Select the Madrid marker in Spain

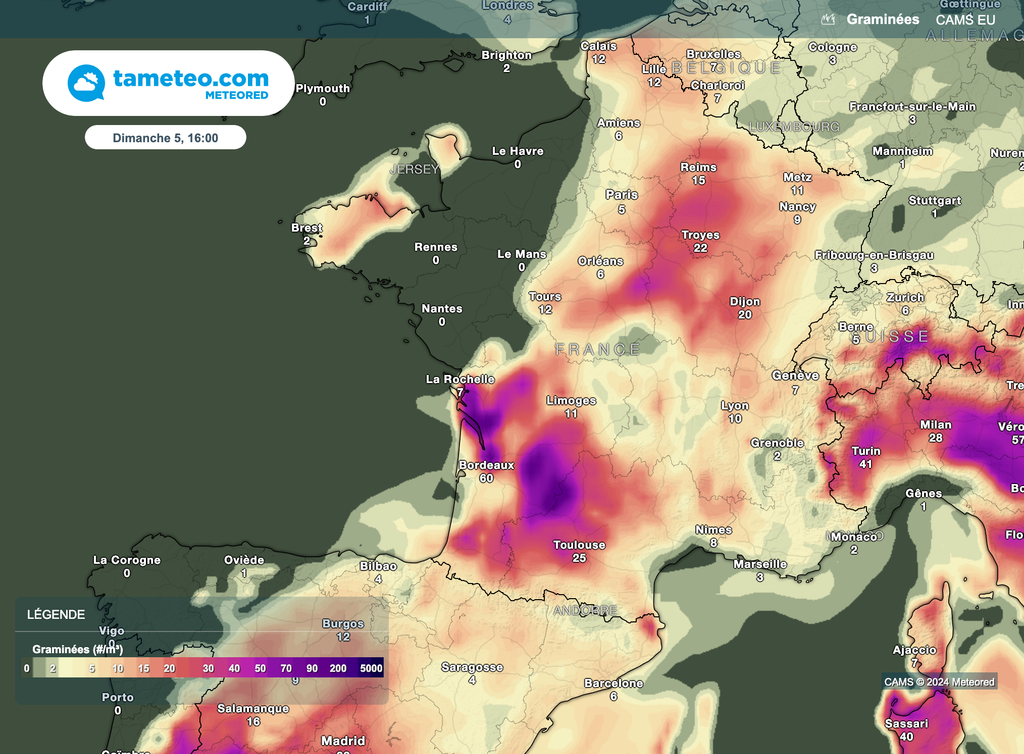[x=343, y=740]
